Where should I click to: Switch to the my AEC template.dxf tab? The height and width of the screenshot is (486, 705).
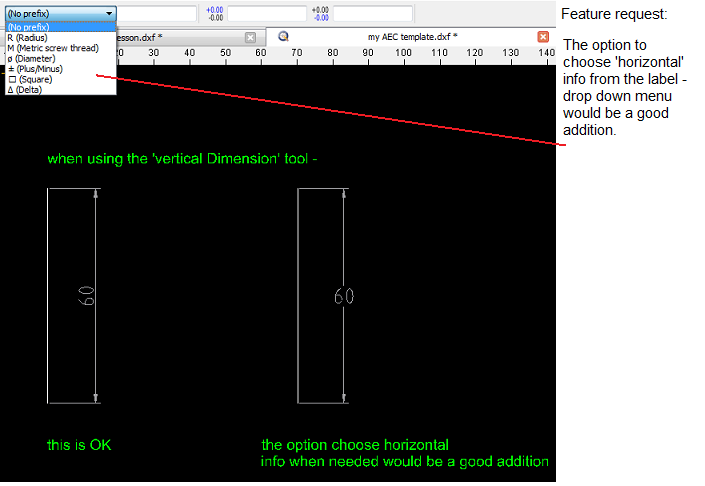(x=412, y=37)
